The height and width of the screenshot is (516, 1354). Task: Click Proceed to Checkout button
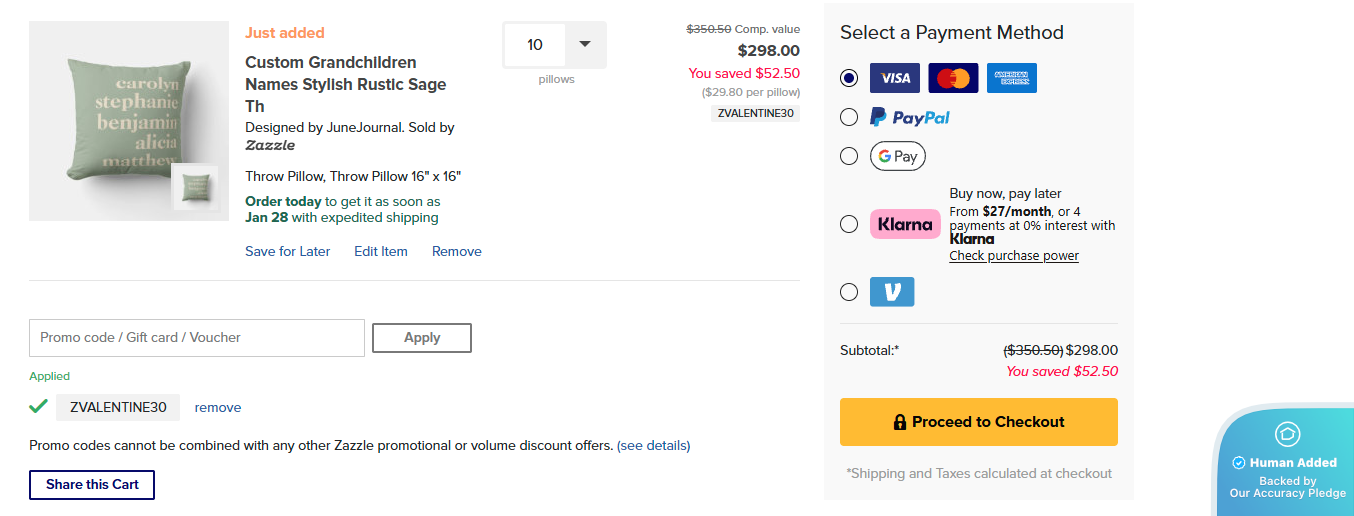[978, 422]
